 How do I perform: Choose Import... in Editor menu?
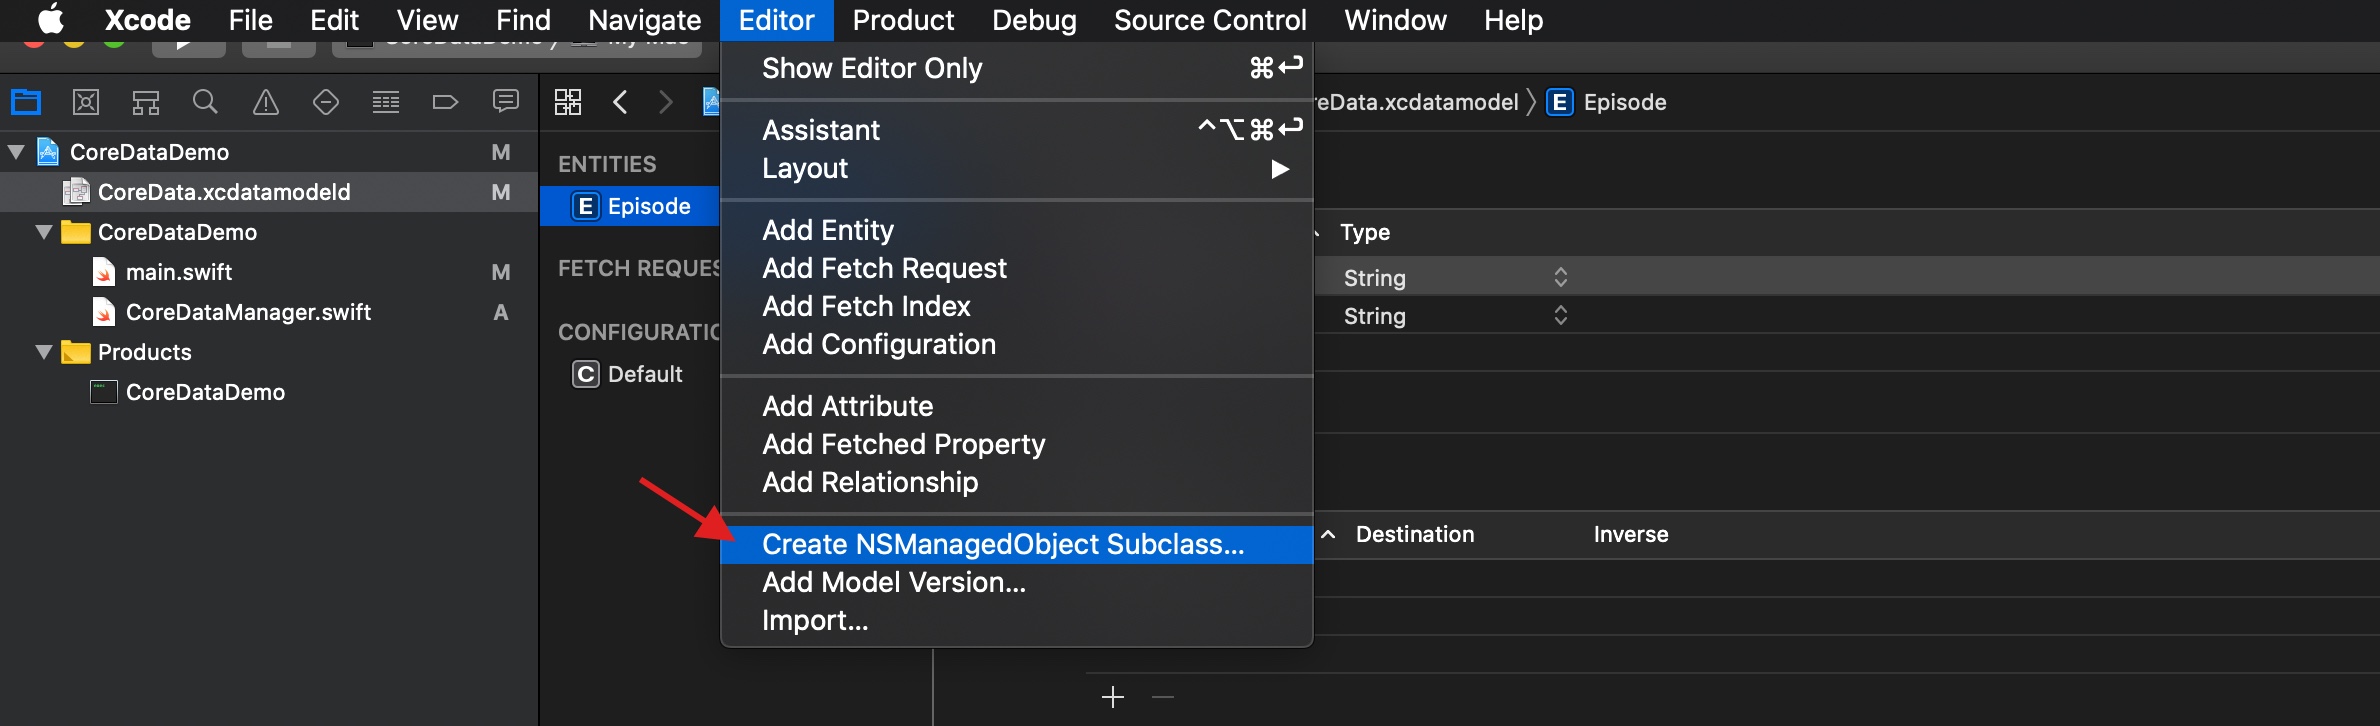pos(1016,620)
